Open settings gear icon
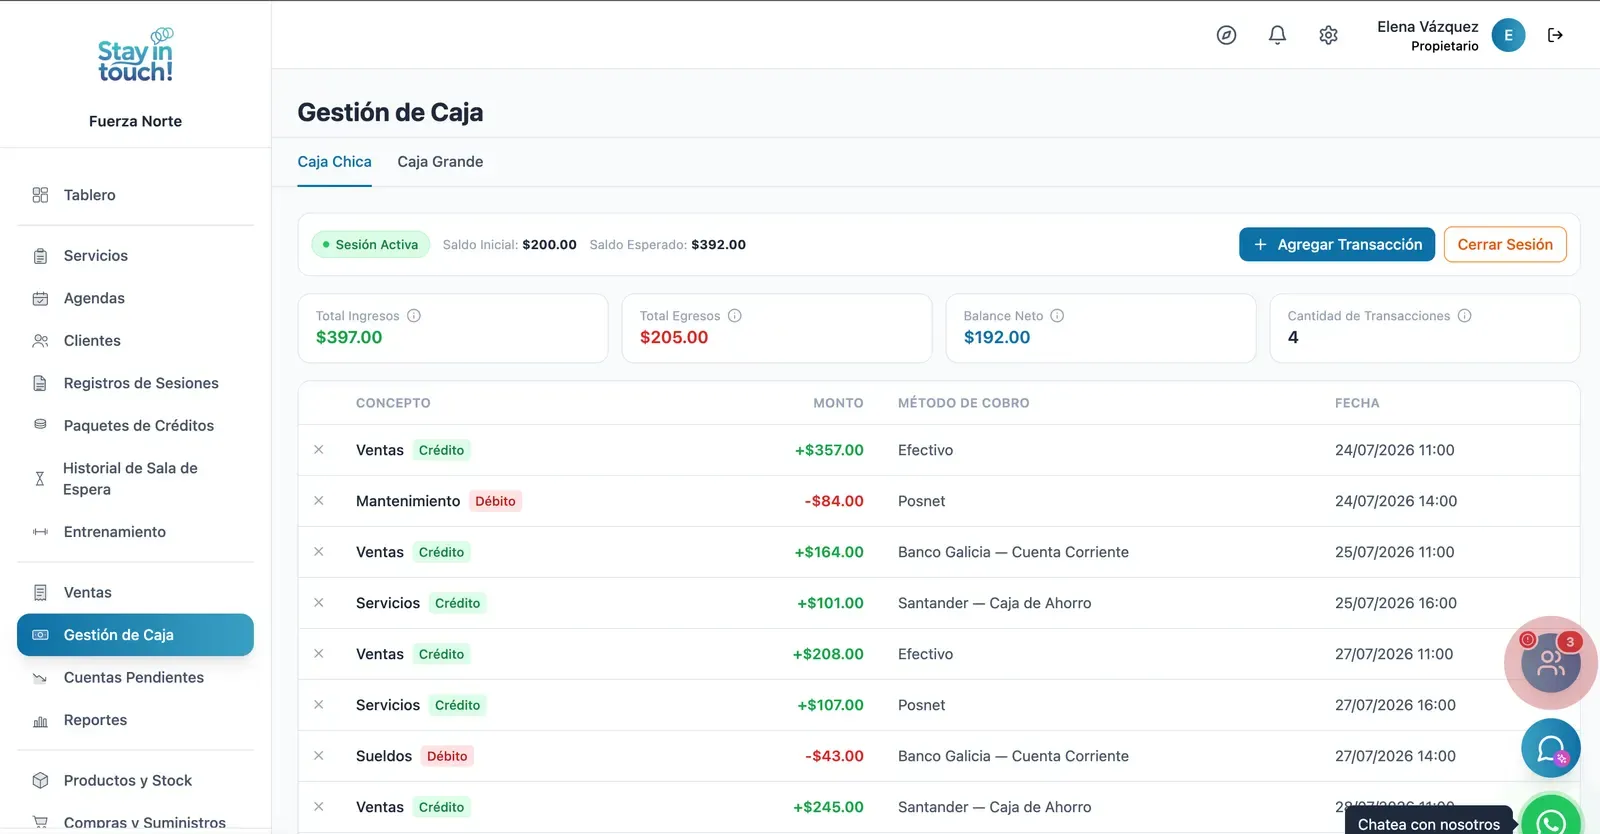Image resolution: width=1600 pixels, height=834 pixels. pyautogui.click(x=1328, y=35)
